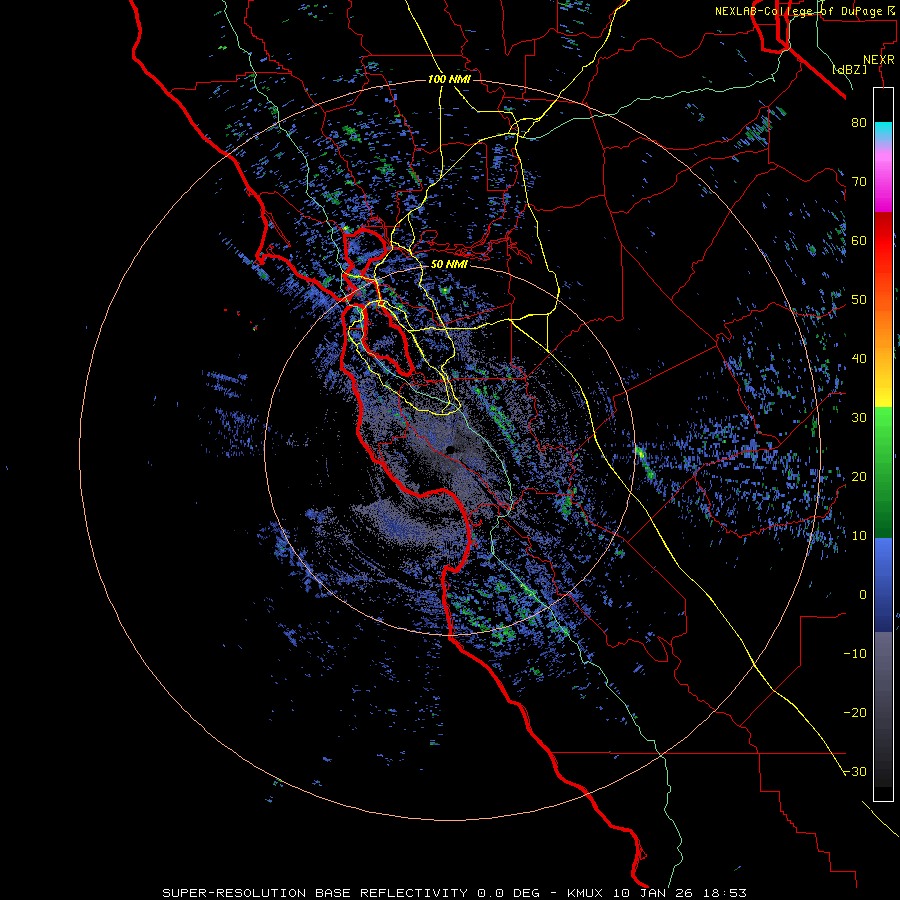Select the -10 value on dBZ scale
Viewport: 900px width, 900px height.
click(x=855, y=654)
